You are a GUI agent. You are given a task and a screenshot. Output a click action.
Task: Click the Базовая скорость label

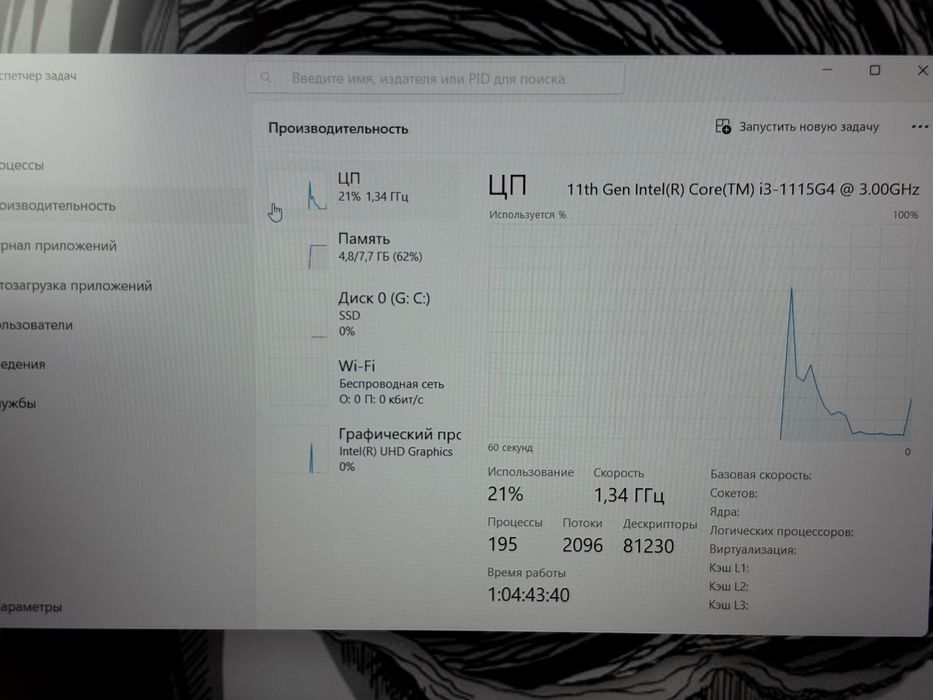tap(760, 475)
